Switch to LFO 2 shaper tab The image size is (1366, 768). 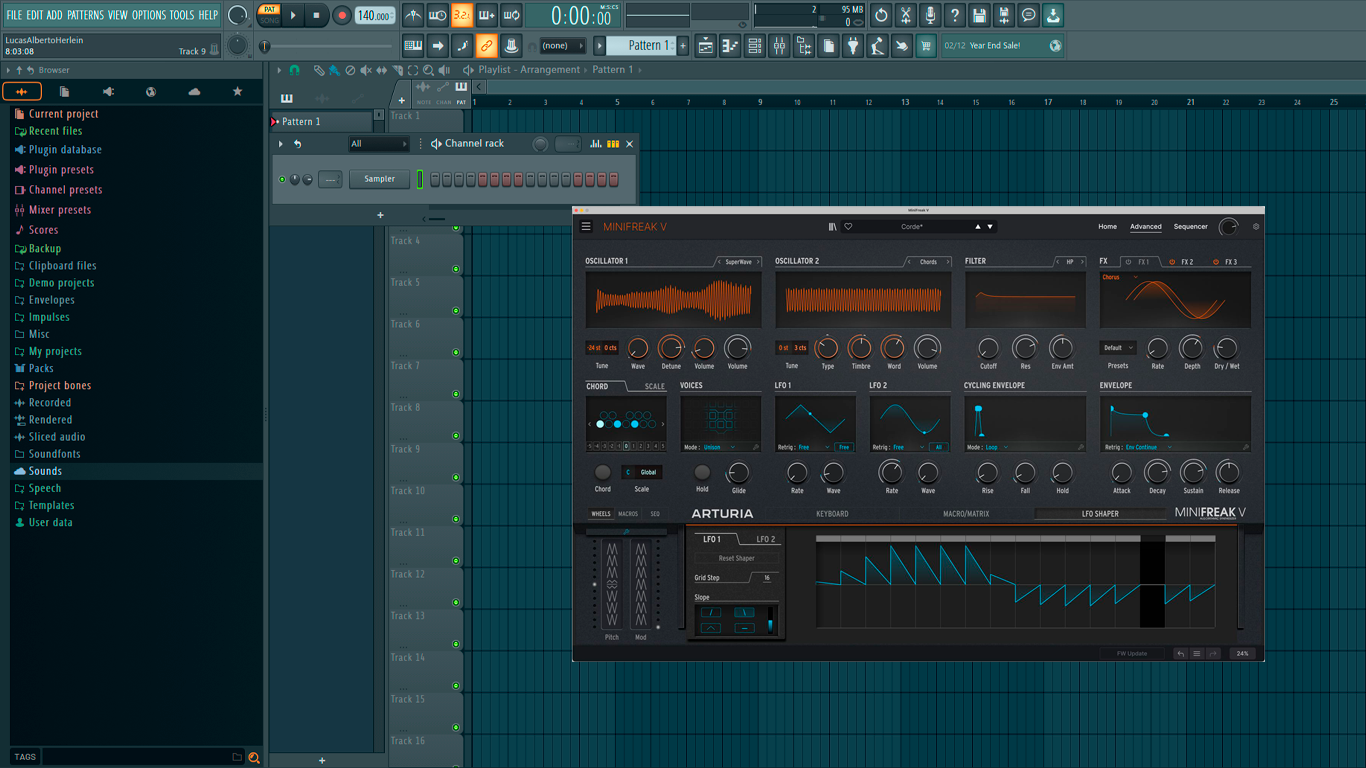(765, 539)
